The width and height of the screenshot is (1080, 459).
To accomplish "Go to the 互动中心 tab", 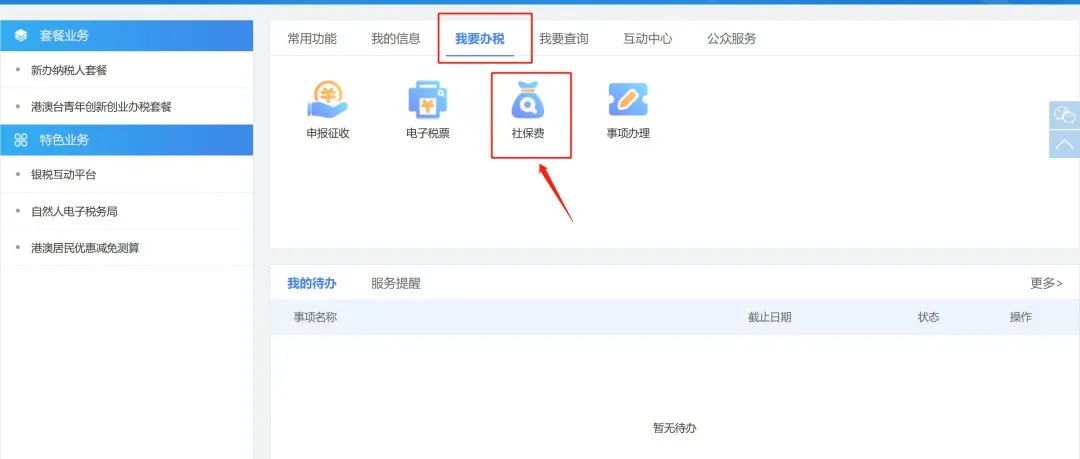I will pos(648,39).
